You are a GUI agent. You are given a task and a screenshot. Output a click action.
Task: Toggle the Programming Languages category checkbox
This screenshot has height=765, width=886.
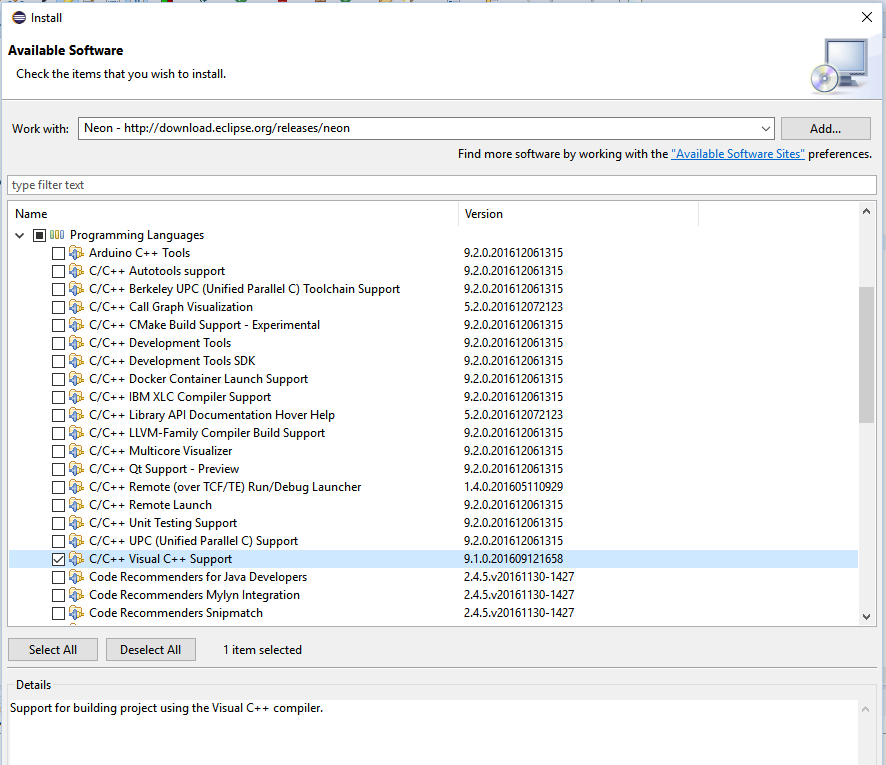click(39, 235)
